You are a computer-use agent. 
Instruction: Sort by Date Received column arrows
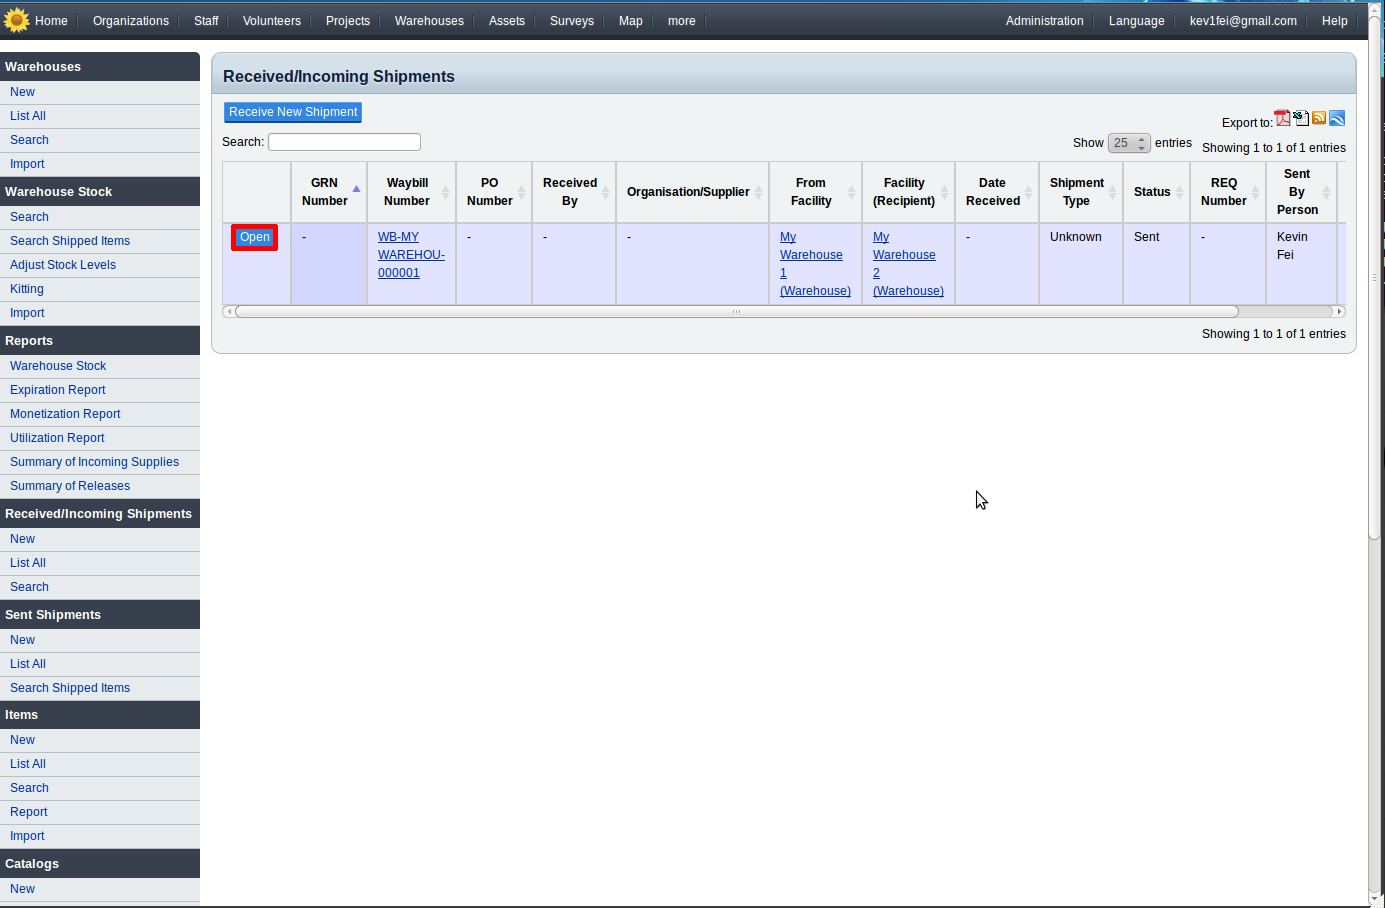(1028, 192)
